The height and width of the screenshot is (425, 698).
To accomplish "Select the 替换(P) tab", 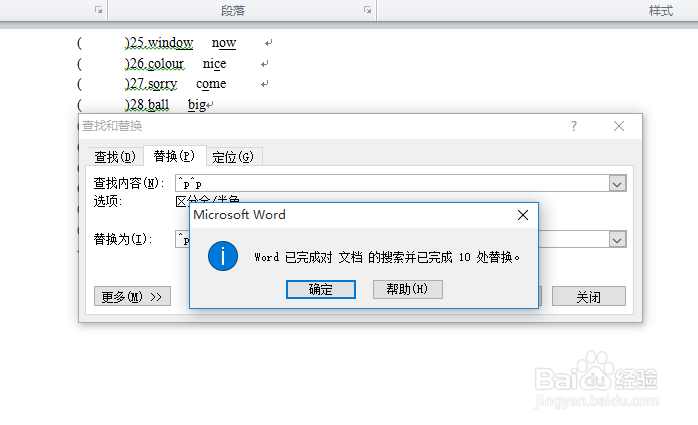I will pos(174,156).
